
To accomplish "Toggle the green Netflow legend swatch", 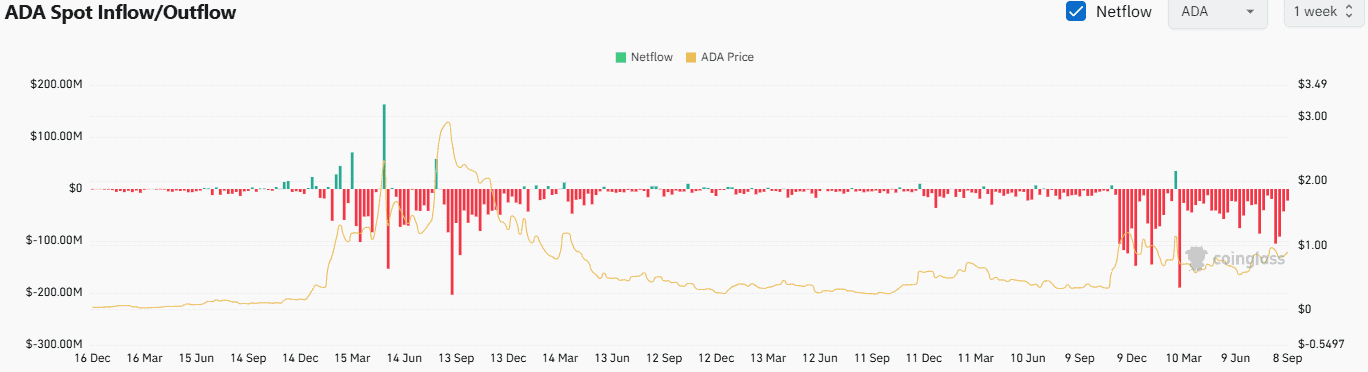I will coord(621,57).
